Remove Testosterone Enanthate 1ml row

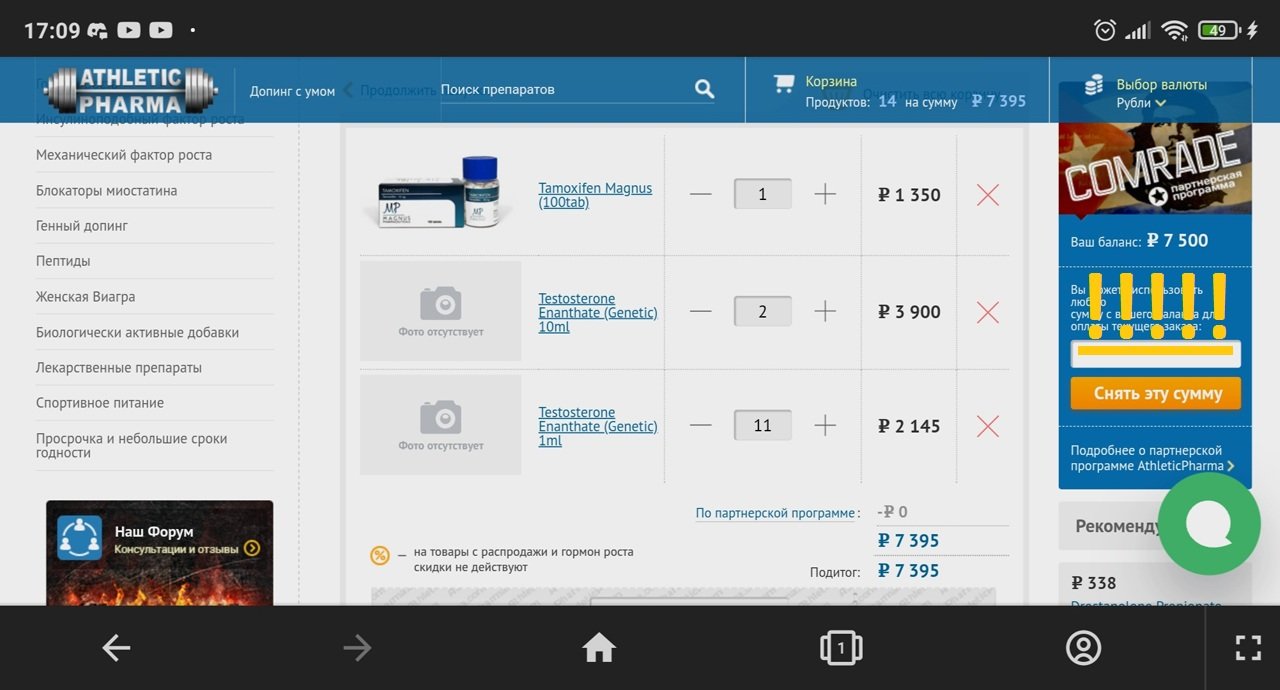tap(987, 426)
